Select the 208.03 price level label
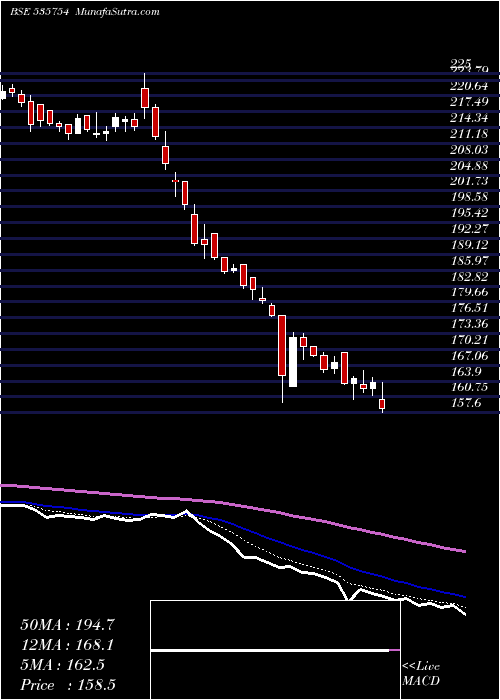This screenshot has height=700, width=500. [x=469, y=150]
